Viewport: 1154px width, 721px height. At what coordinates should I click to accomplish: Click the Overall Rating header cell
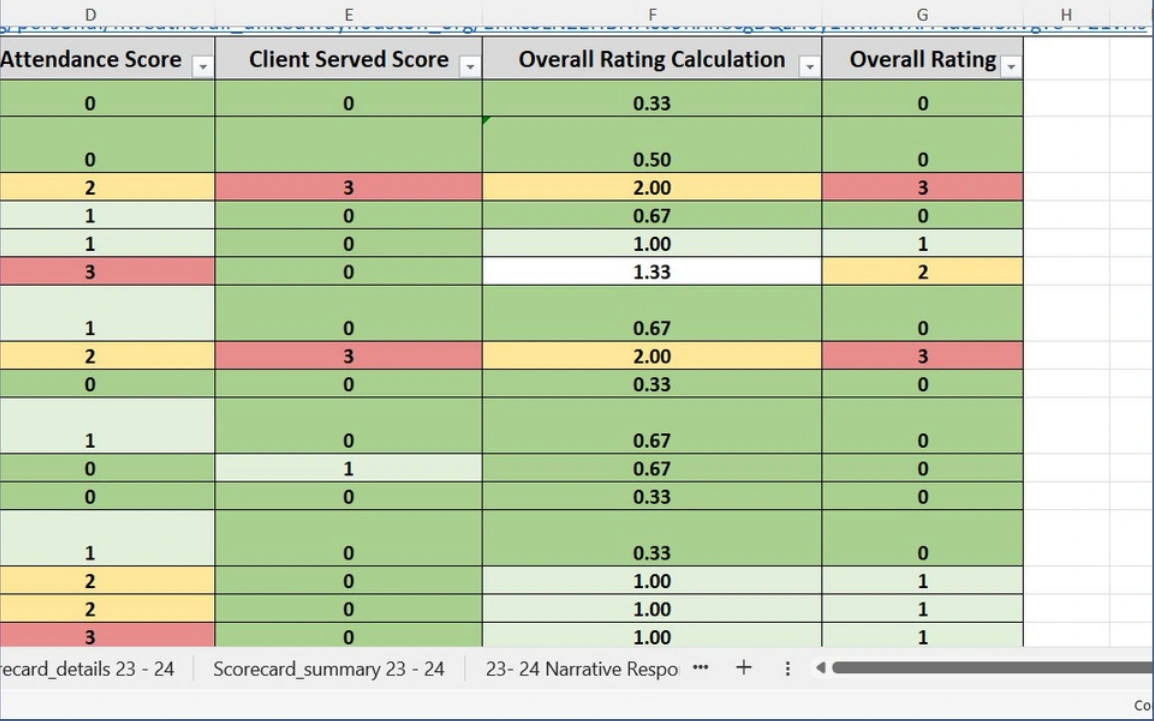[x=922, y=59]
